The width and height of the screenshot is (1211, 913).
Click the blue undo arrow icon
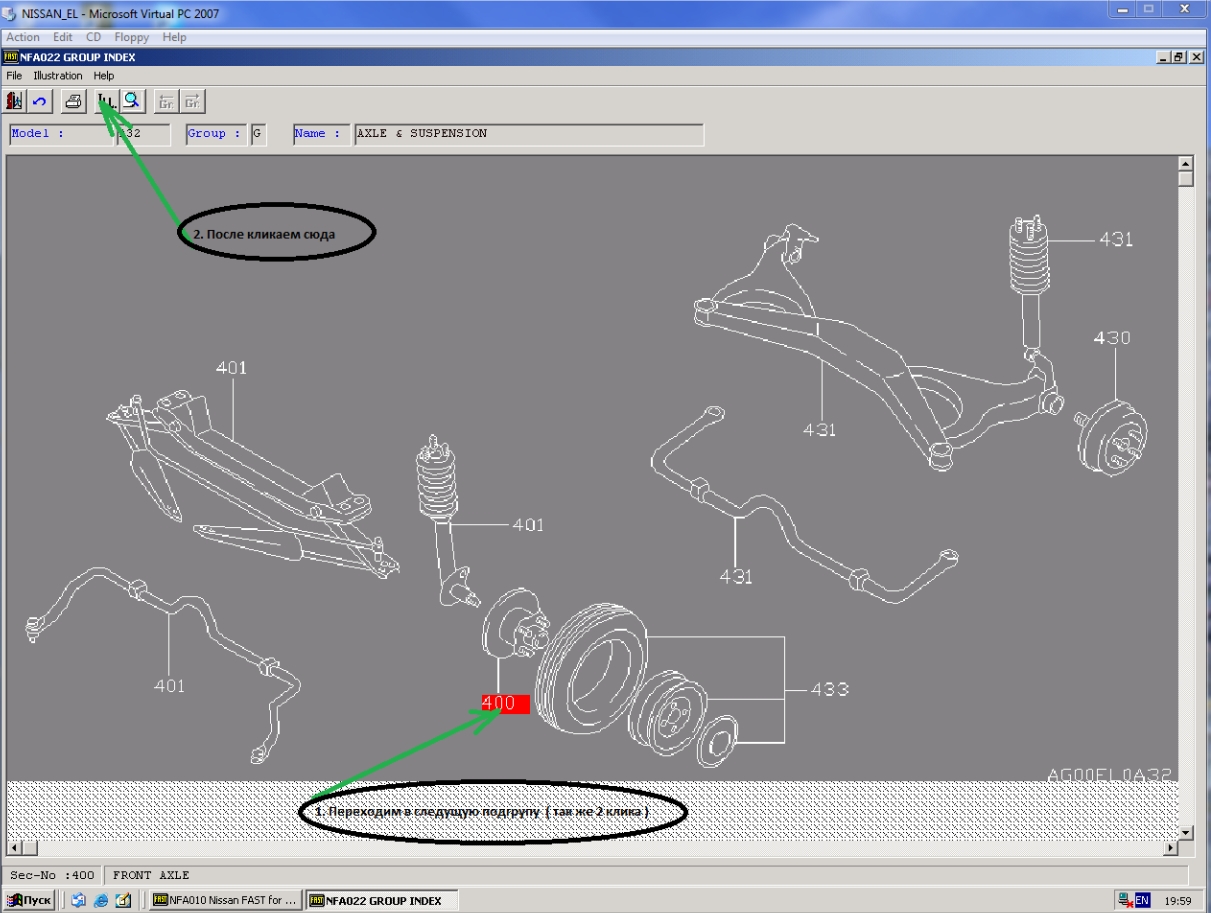[x=40, y=101]
